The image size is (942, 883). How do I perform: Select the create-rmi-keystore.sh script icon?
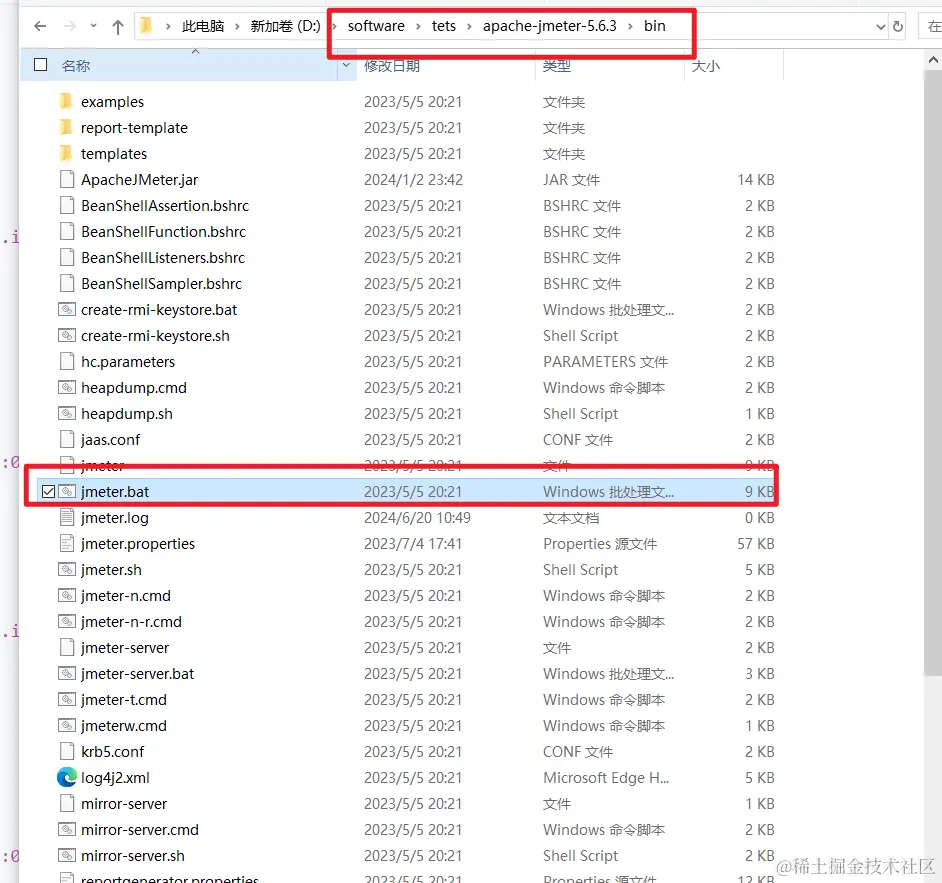point(67,335)
